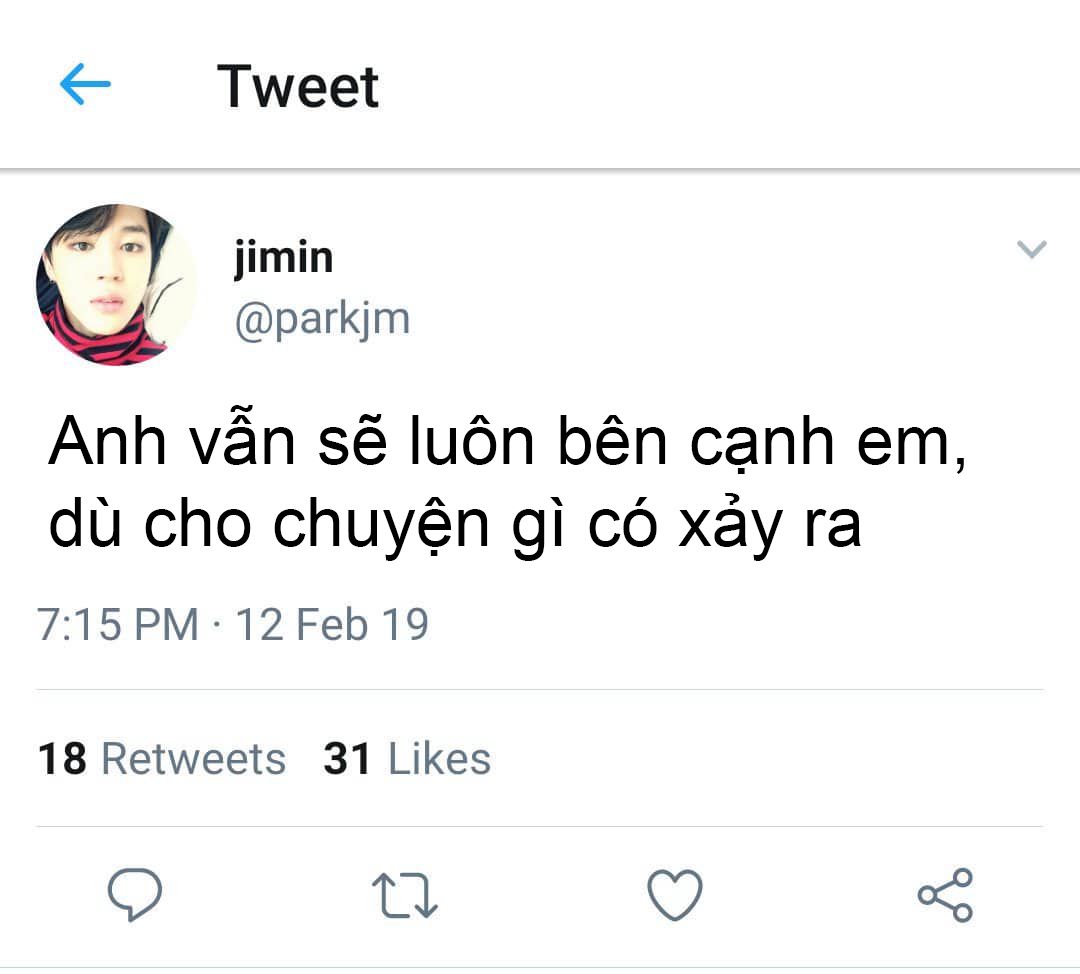The height and width of the screenshot is (974, 1080).
Task: Go back using the blue arrow
Action: (x=85, y=86)
